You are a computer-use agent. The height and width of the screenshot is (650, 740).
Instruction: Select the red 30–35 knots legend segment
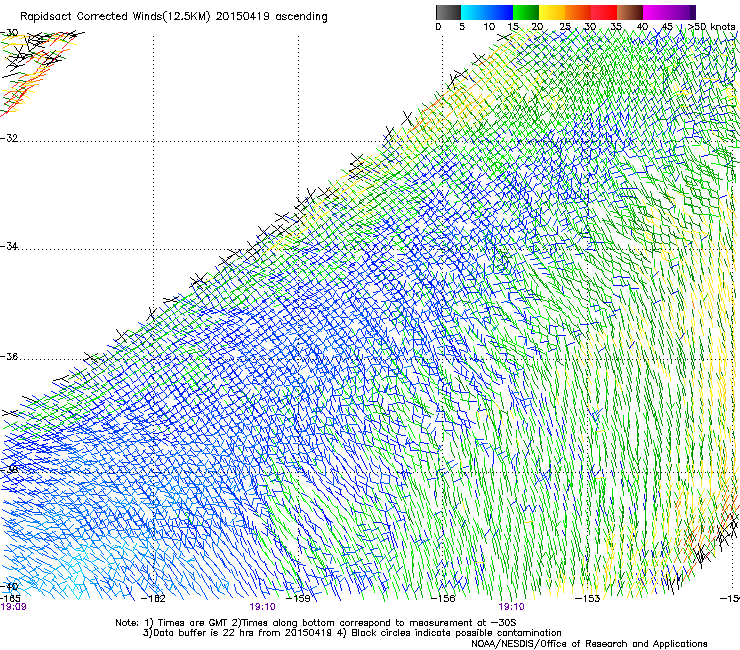(604, 12)
